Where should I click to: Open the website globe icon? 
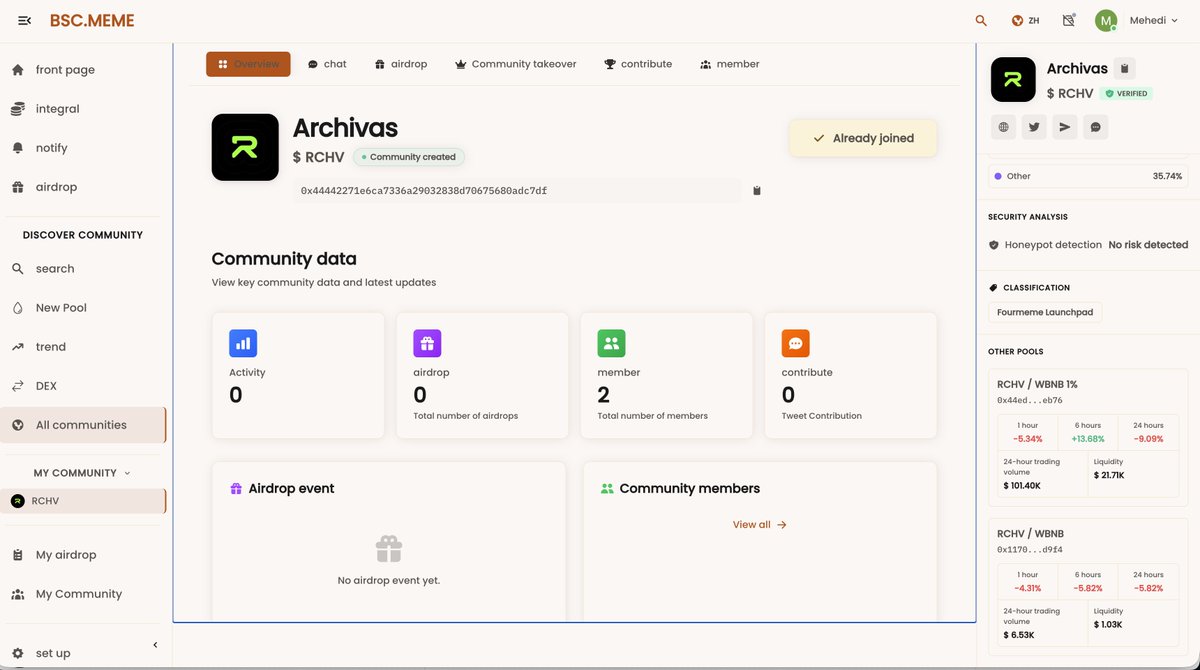click(1004, 127)
